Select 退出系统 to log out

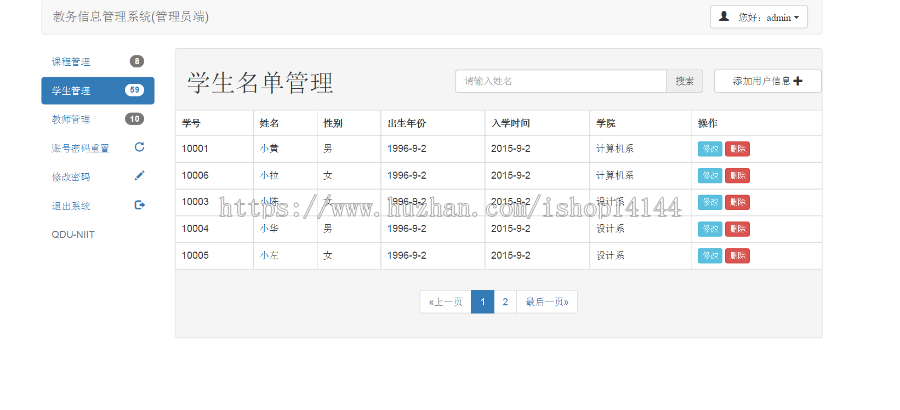coord(98,206)
